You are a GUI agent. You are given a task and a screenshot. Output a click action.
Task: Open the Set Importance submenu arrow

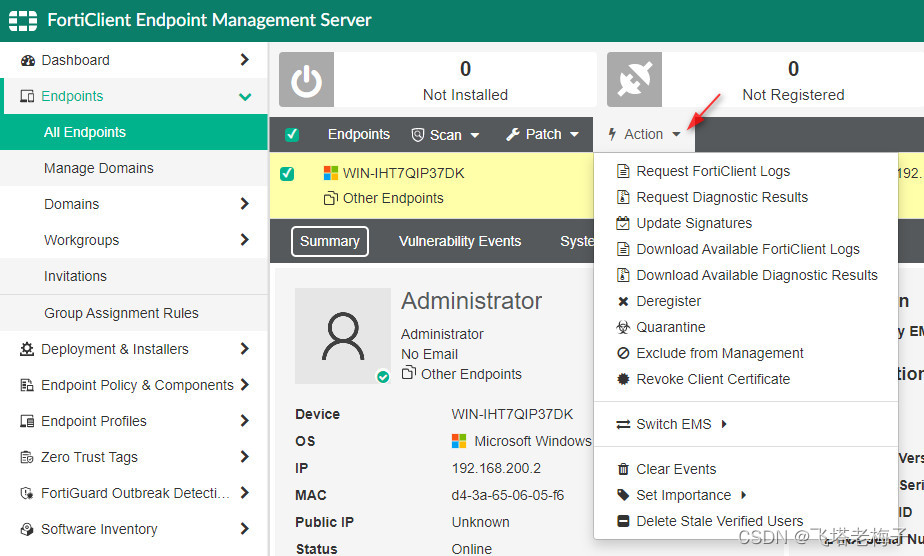744,495
